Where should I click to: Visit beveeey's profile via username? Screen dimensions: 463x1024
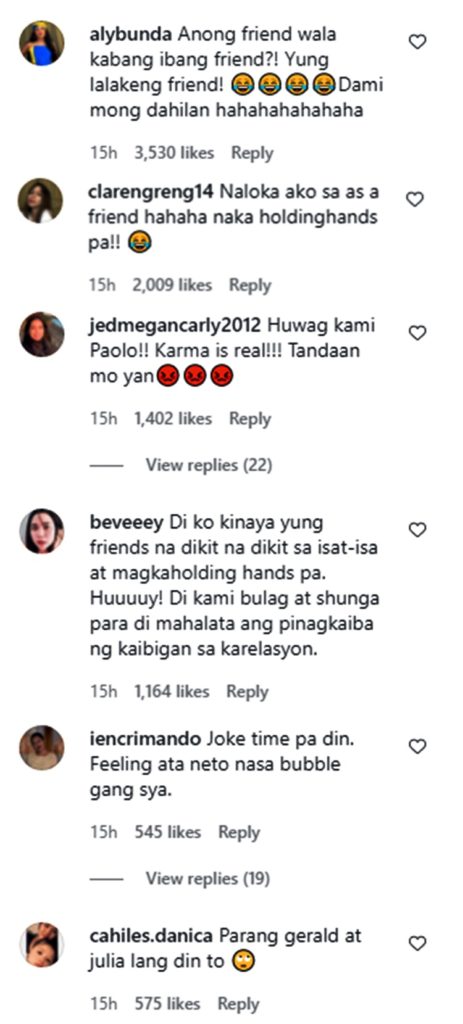click(x=127, y=523)
